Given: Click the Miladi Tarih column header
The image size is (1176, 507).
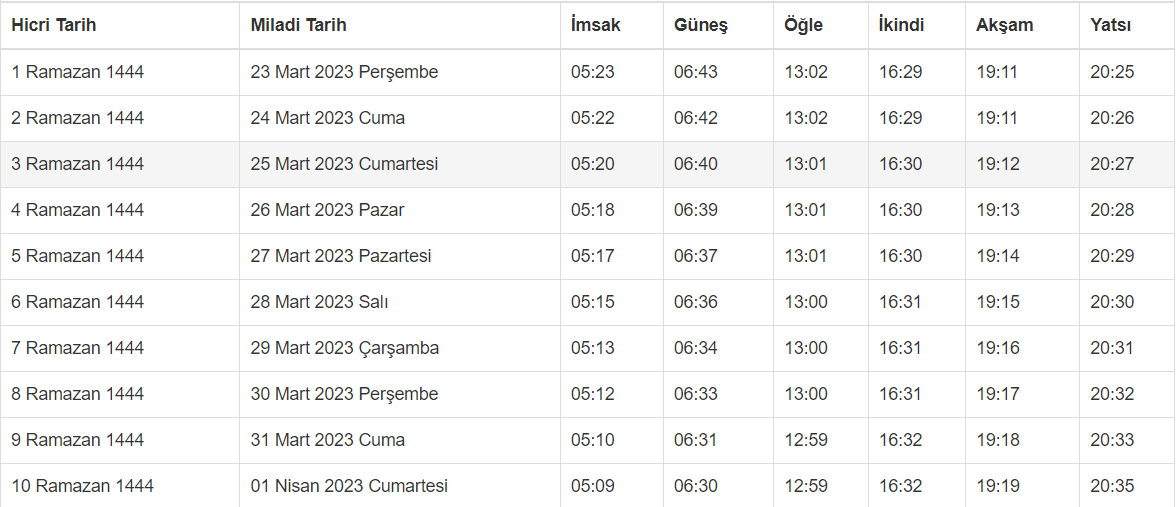Looking at the screenshot, I should 298,25.
